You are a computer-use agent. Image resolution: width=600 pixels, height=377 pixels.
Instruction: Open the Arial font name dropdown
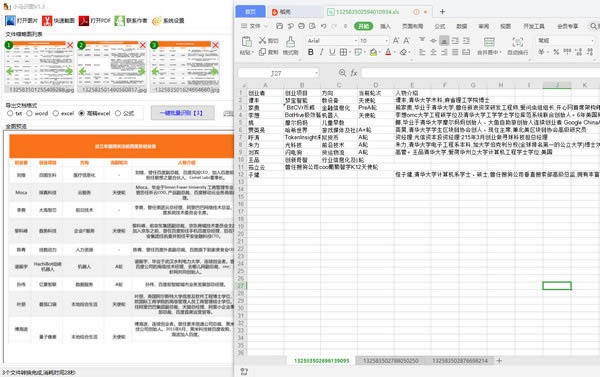pyautogui.click(x=355, y=41)
